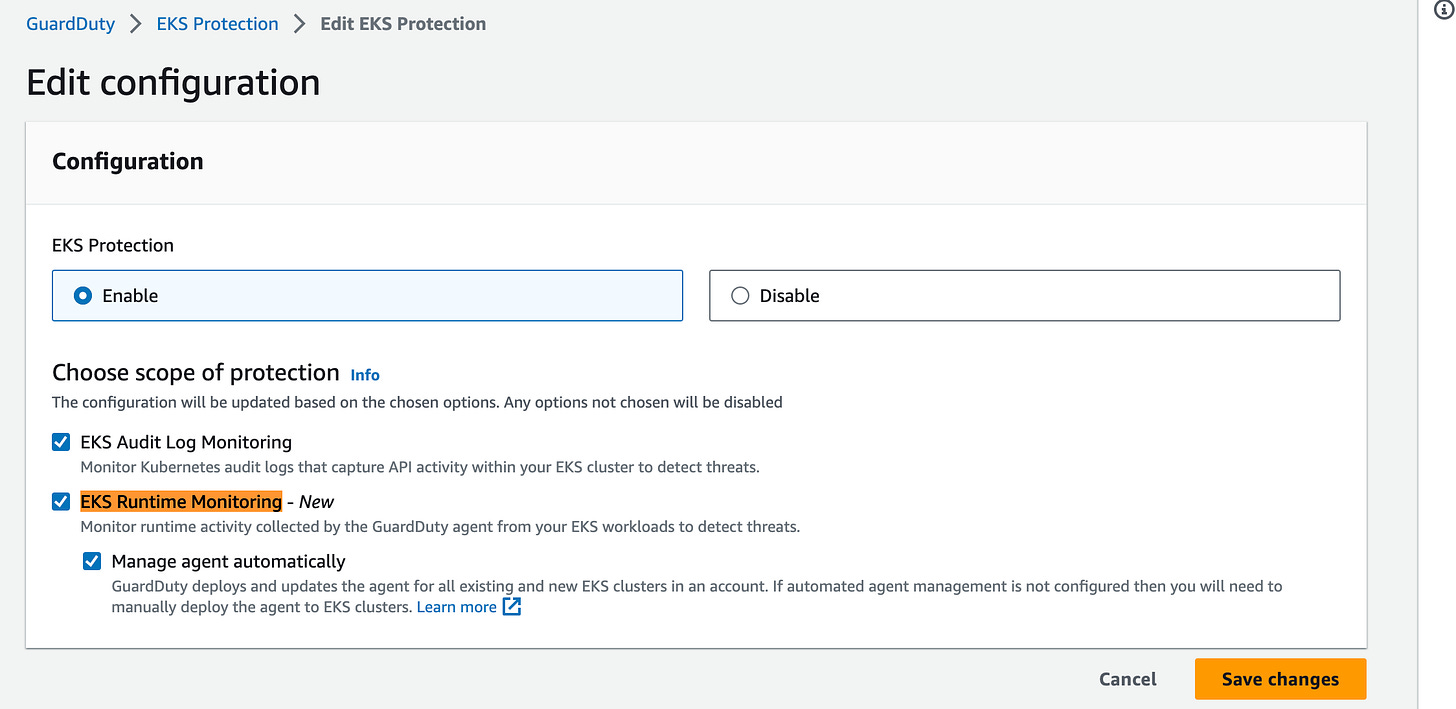Click the Configuration panel heading
This screenshot has height=709, width=1456.
(x=128, y=161)
